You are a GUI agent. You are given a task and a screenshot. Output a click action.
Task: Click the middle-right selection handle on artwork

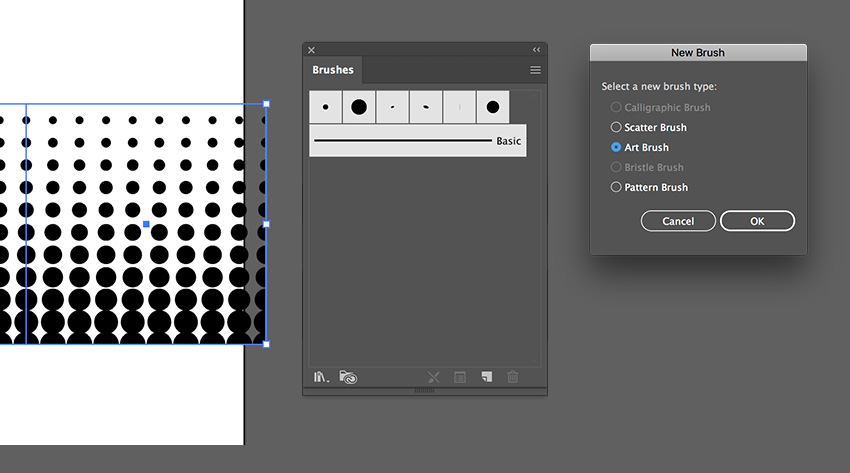266,224
